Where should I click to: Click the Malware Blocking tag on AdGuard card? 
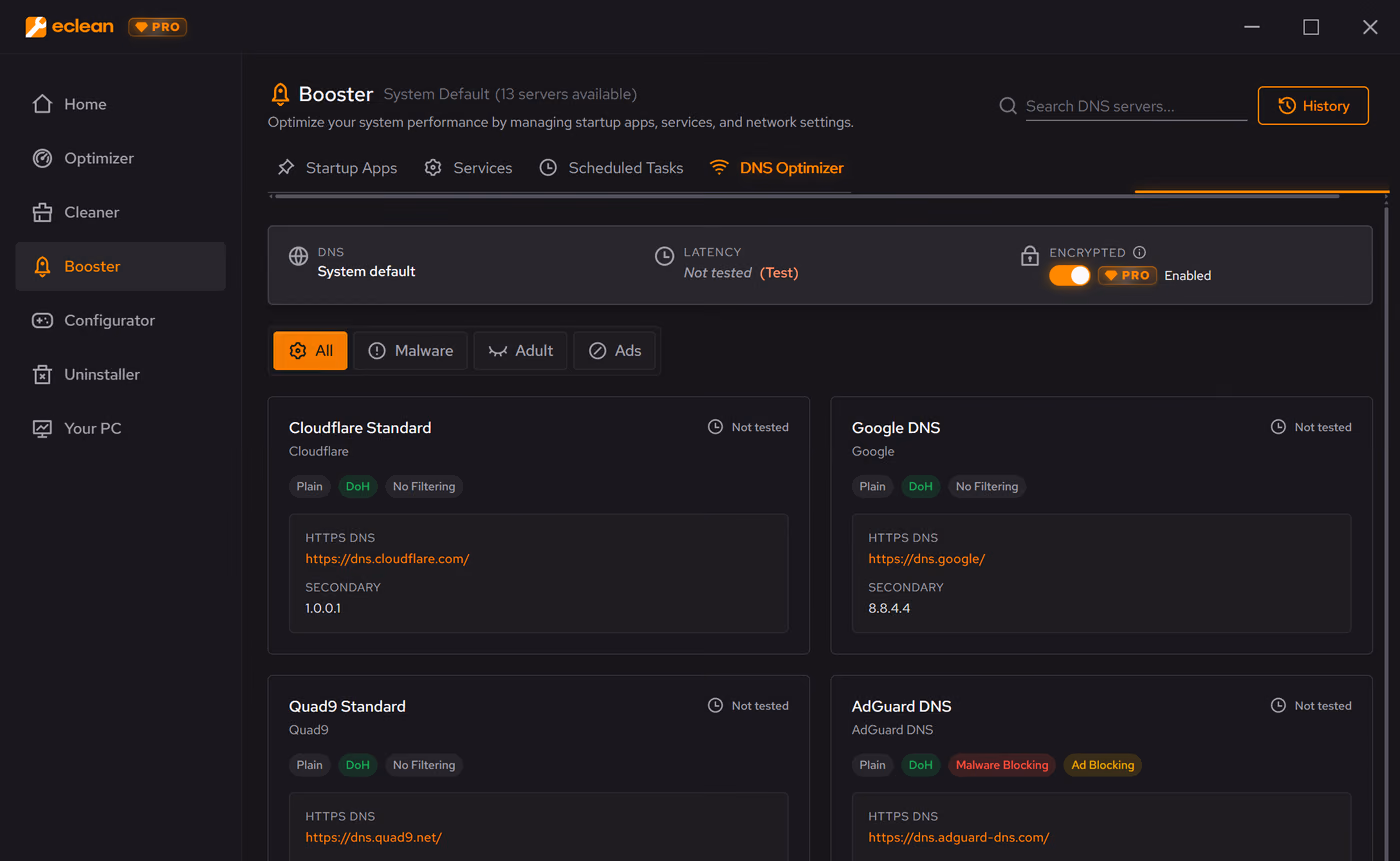tap(1002, 765)
